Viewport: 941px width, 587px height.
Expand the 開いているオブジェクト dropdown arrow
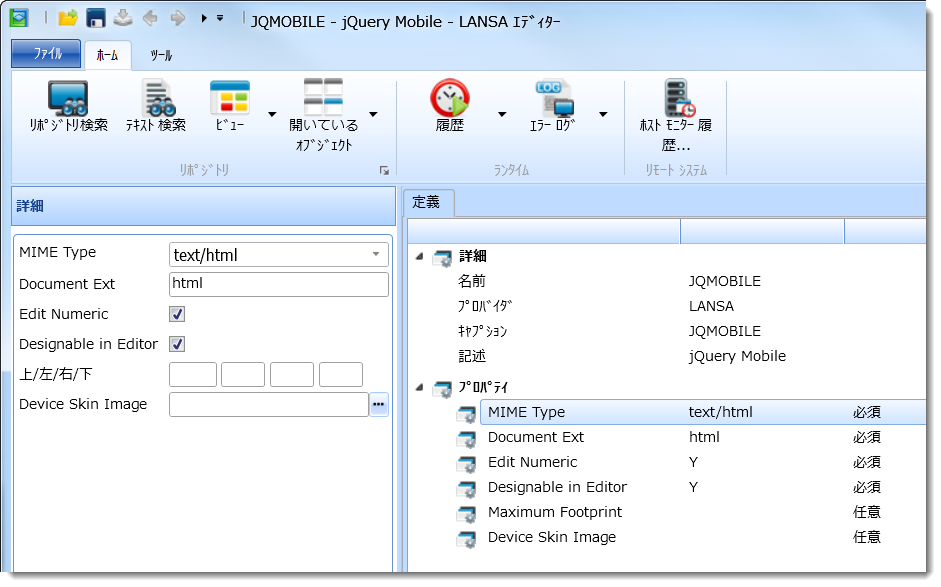[373, 114]
